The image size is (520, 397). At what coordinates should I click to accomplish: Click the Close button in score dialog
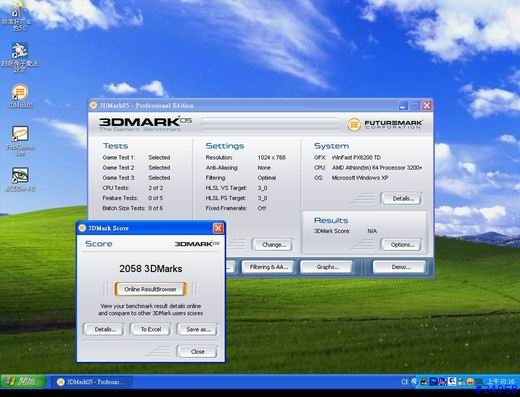click(x=198, y=352)
